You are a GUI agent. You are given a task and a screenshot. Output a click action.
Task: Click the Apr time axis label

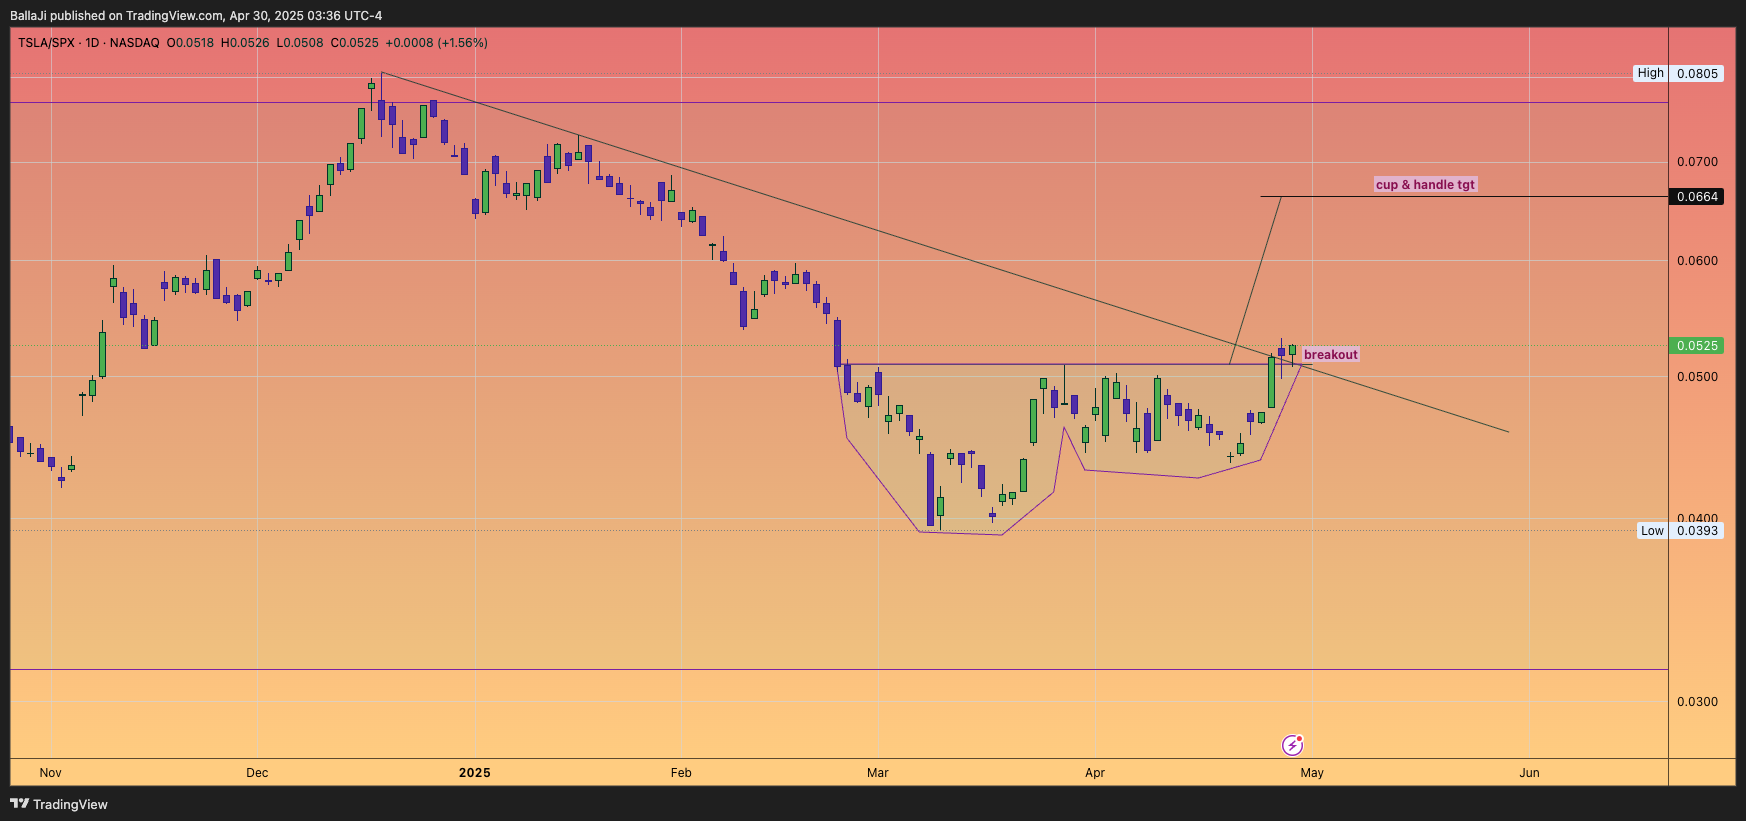(x=1095, y=773)
